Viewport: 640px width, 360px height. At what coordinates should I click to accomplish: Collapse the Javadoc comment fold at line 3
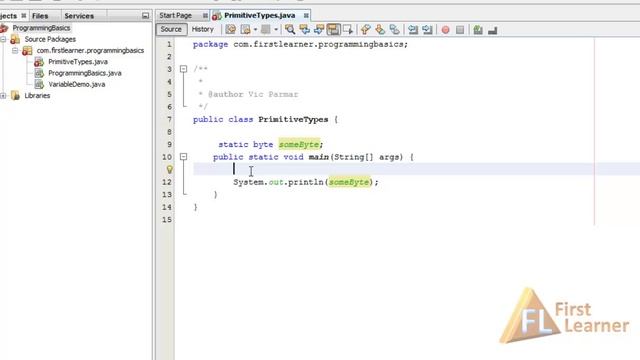click(x=183, y=69)
